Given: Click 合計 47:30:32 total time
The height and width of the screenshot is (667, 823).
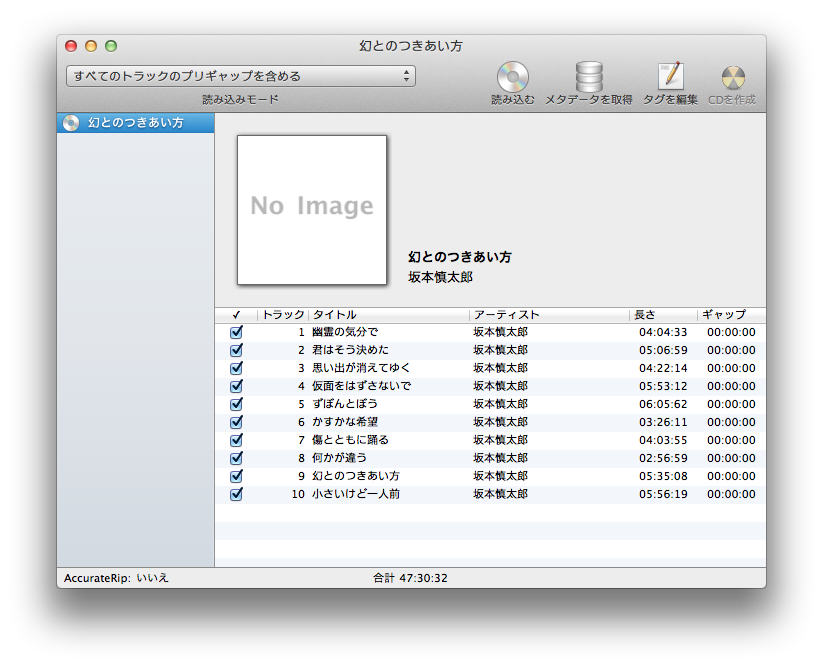Looking at the screenshot, I should click(410, 578).
